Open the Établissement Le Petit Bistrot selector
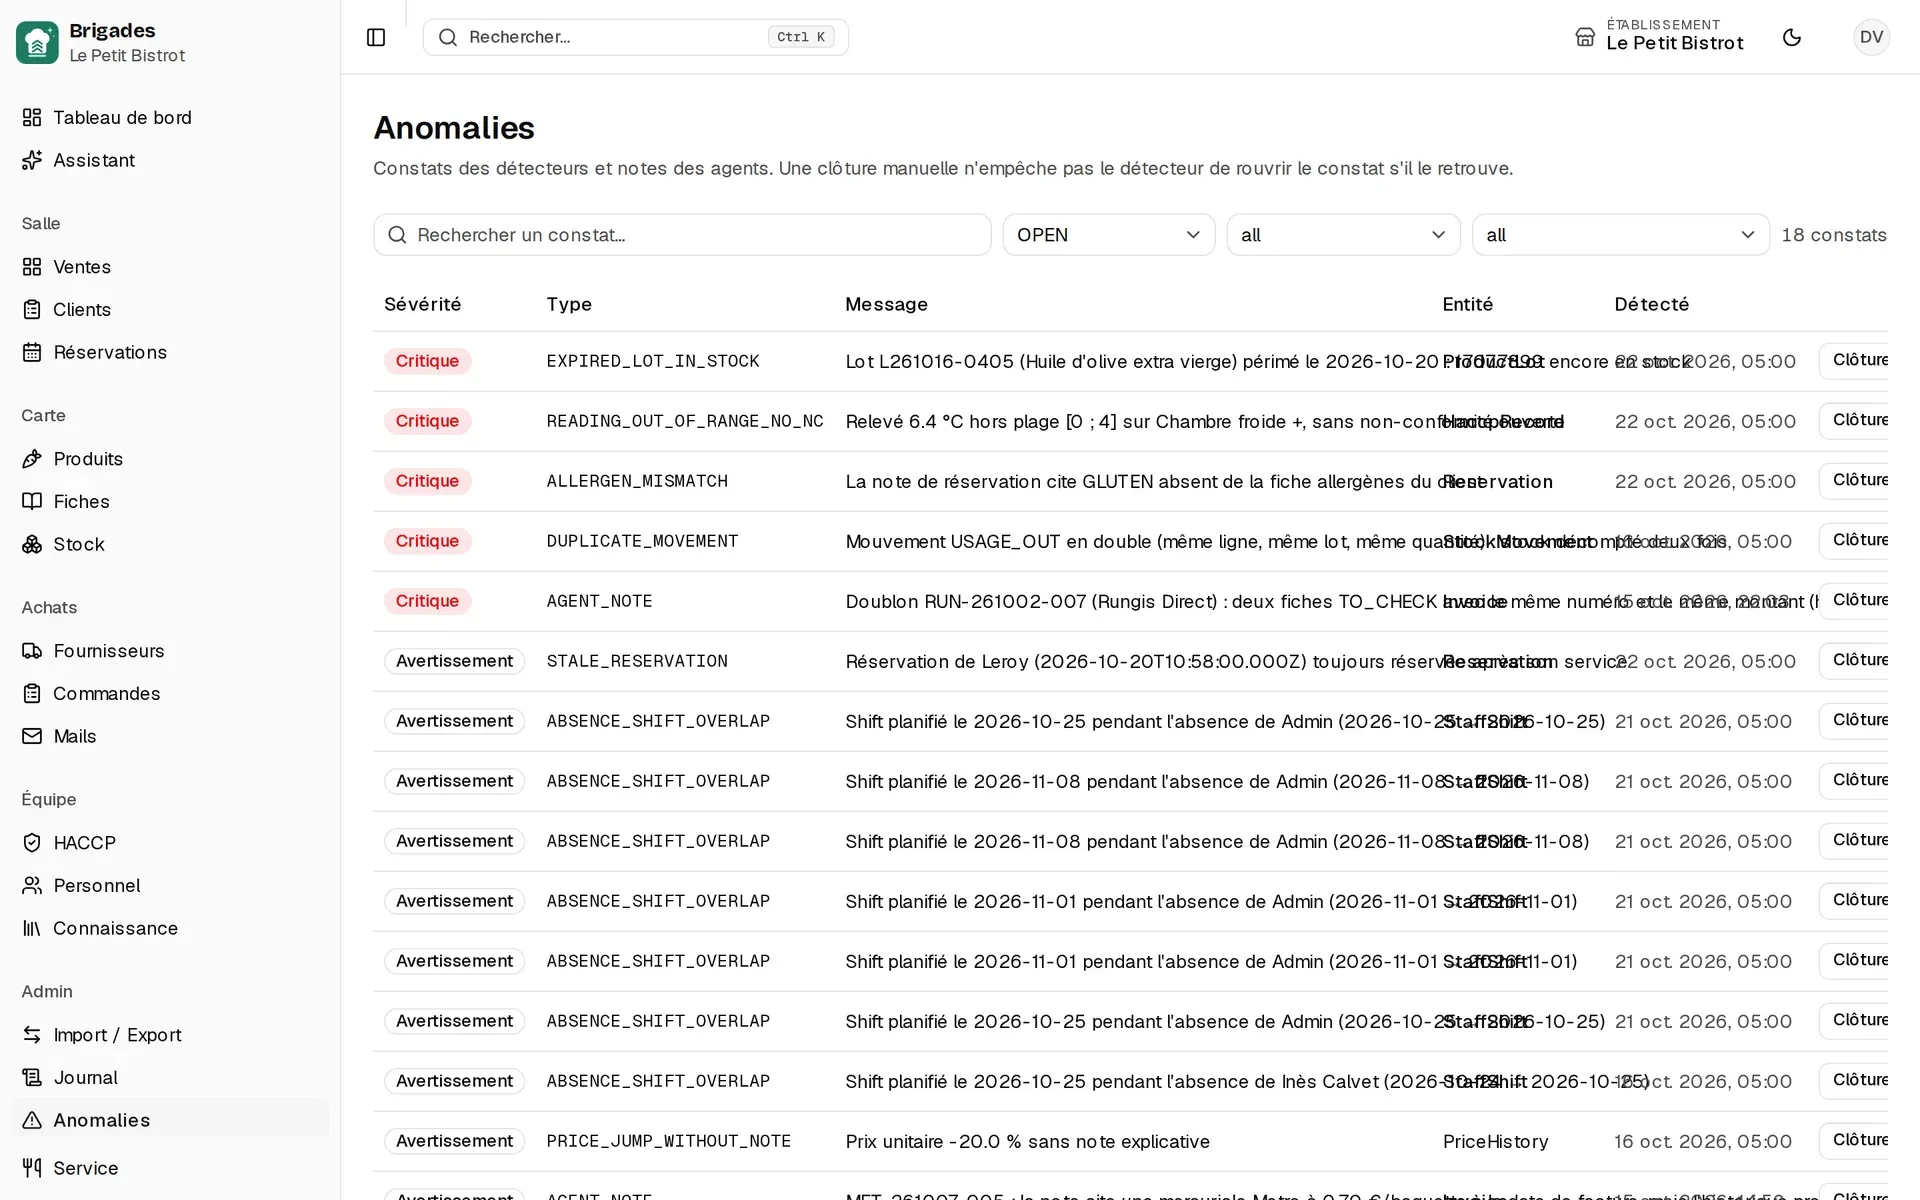1920x1200 pixels. point(1659,37)
